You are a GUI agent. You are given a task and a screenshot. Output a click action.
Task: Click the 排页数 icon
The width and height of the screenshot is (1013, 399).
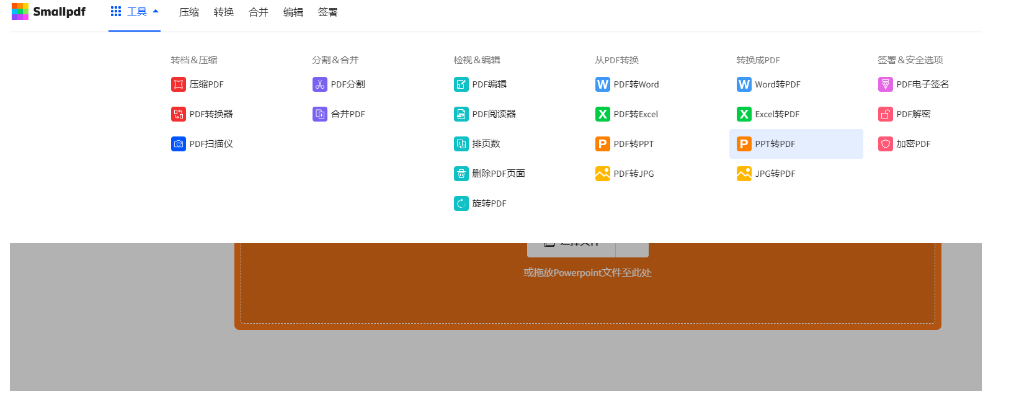[x=461, y=144]
